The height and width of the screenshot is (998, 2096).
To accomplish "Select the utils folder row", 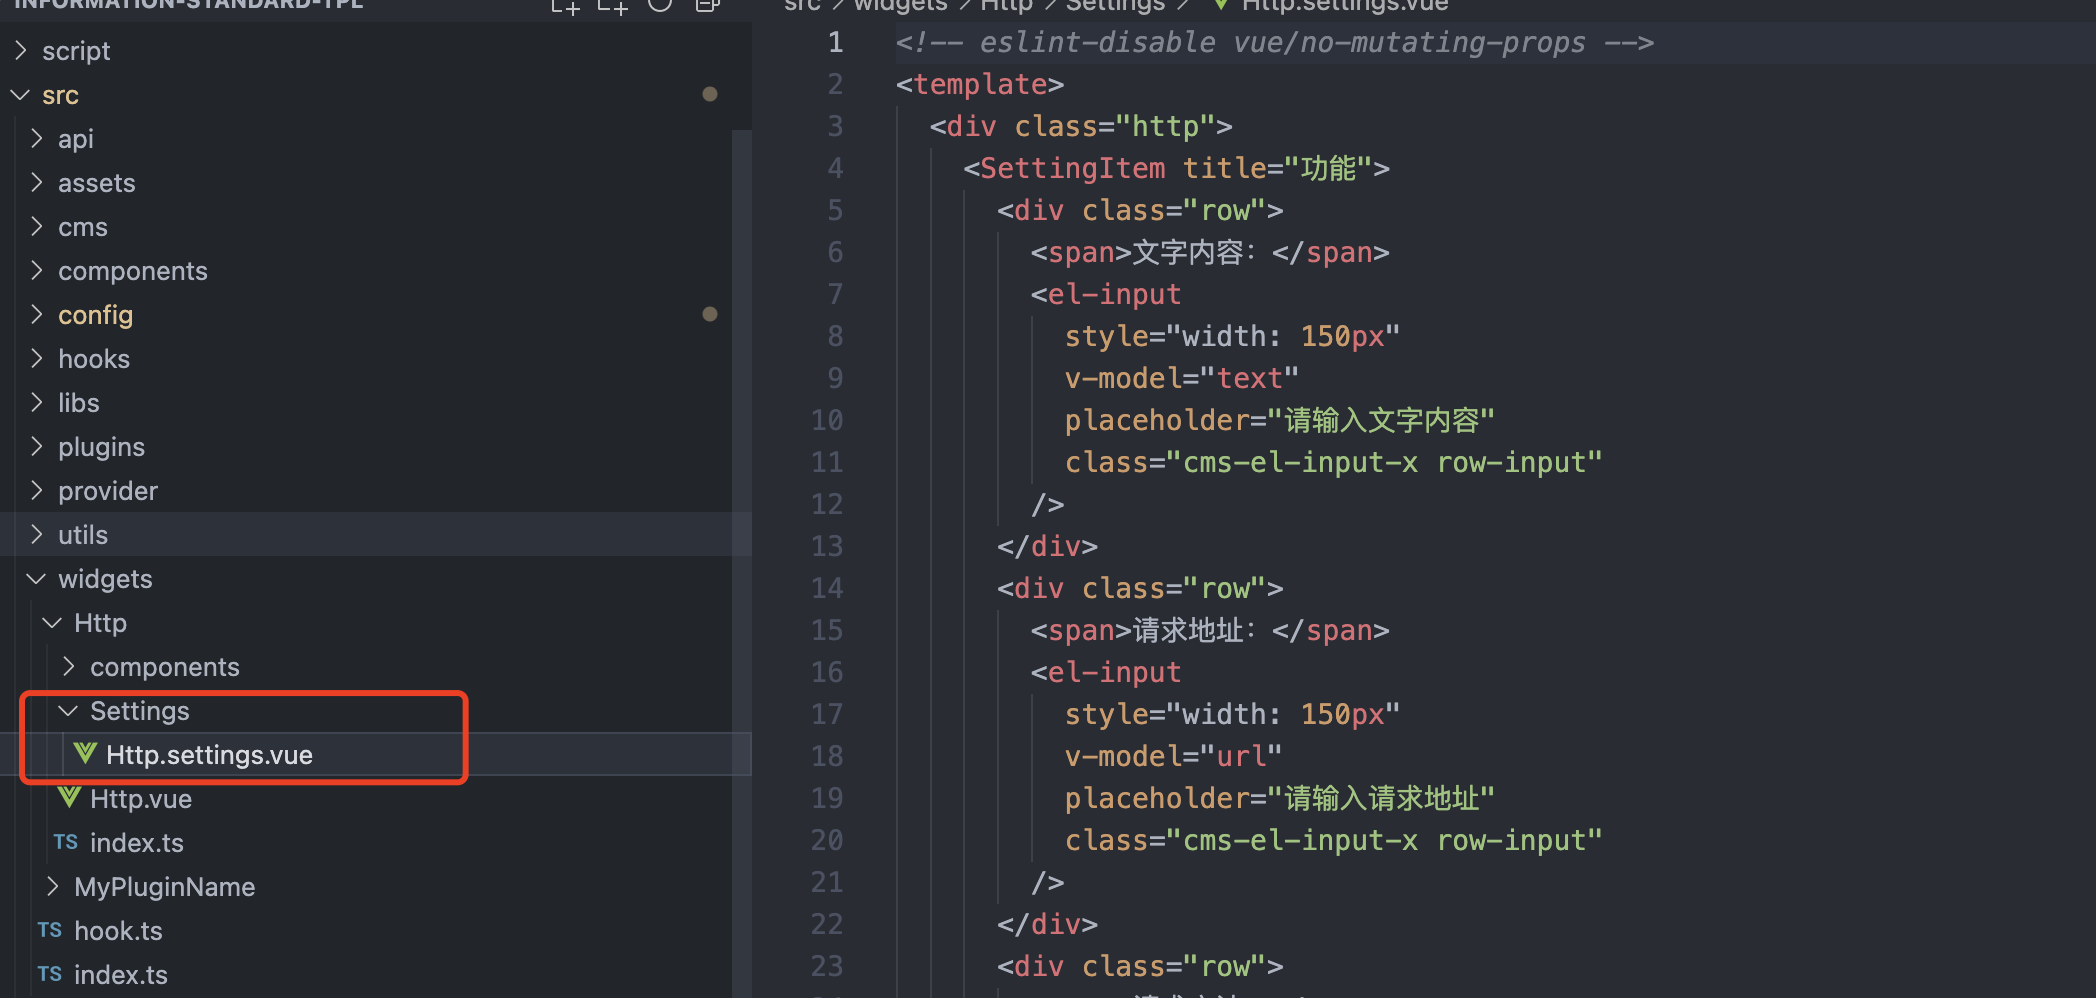I will [83, 535].
